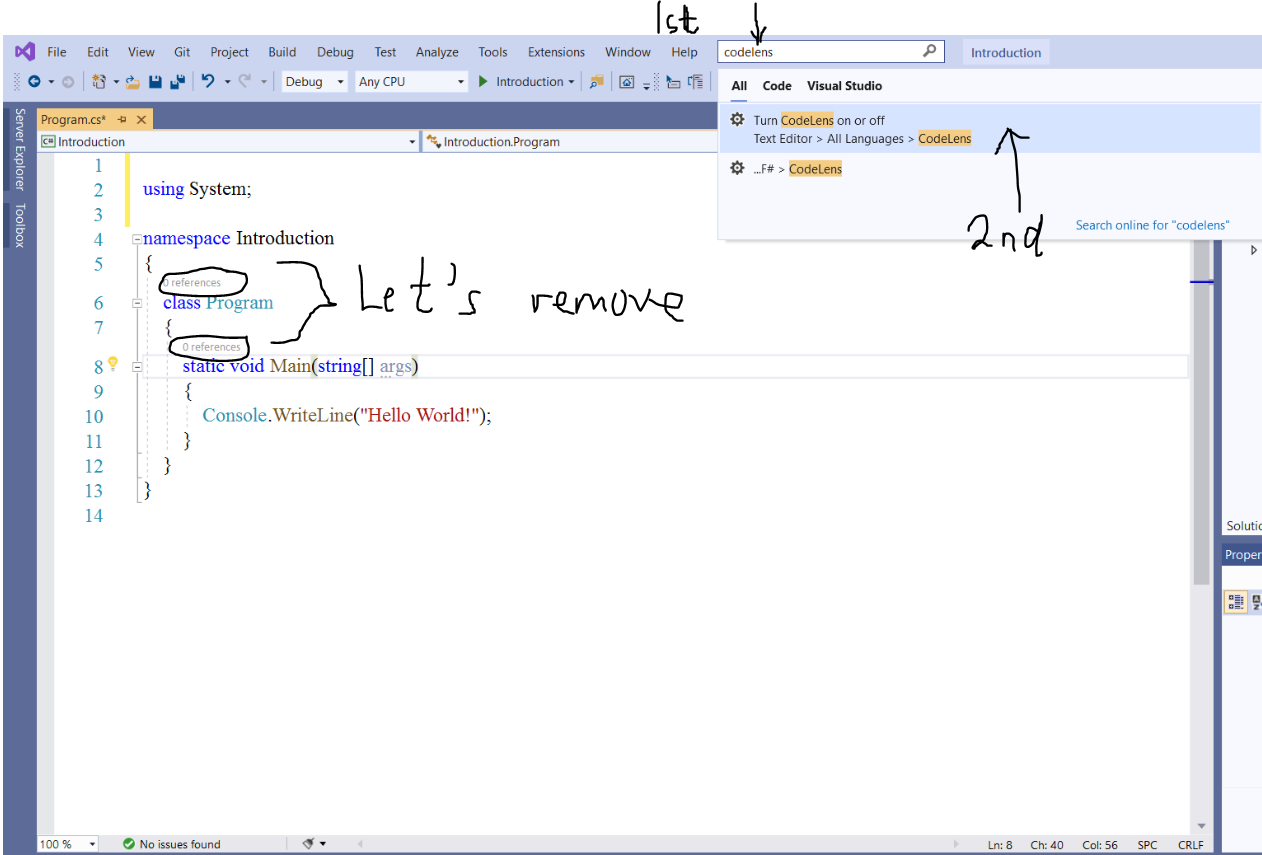This screenshot has width=1262, height=855.
Task: Switch search results to the Visual Studio tab
Action: pos(844,86)
